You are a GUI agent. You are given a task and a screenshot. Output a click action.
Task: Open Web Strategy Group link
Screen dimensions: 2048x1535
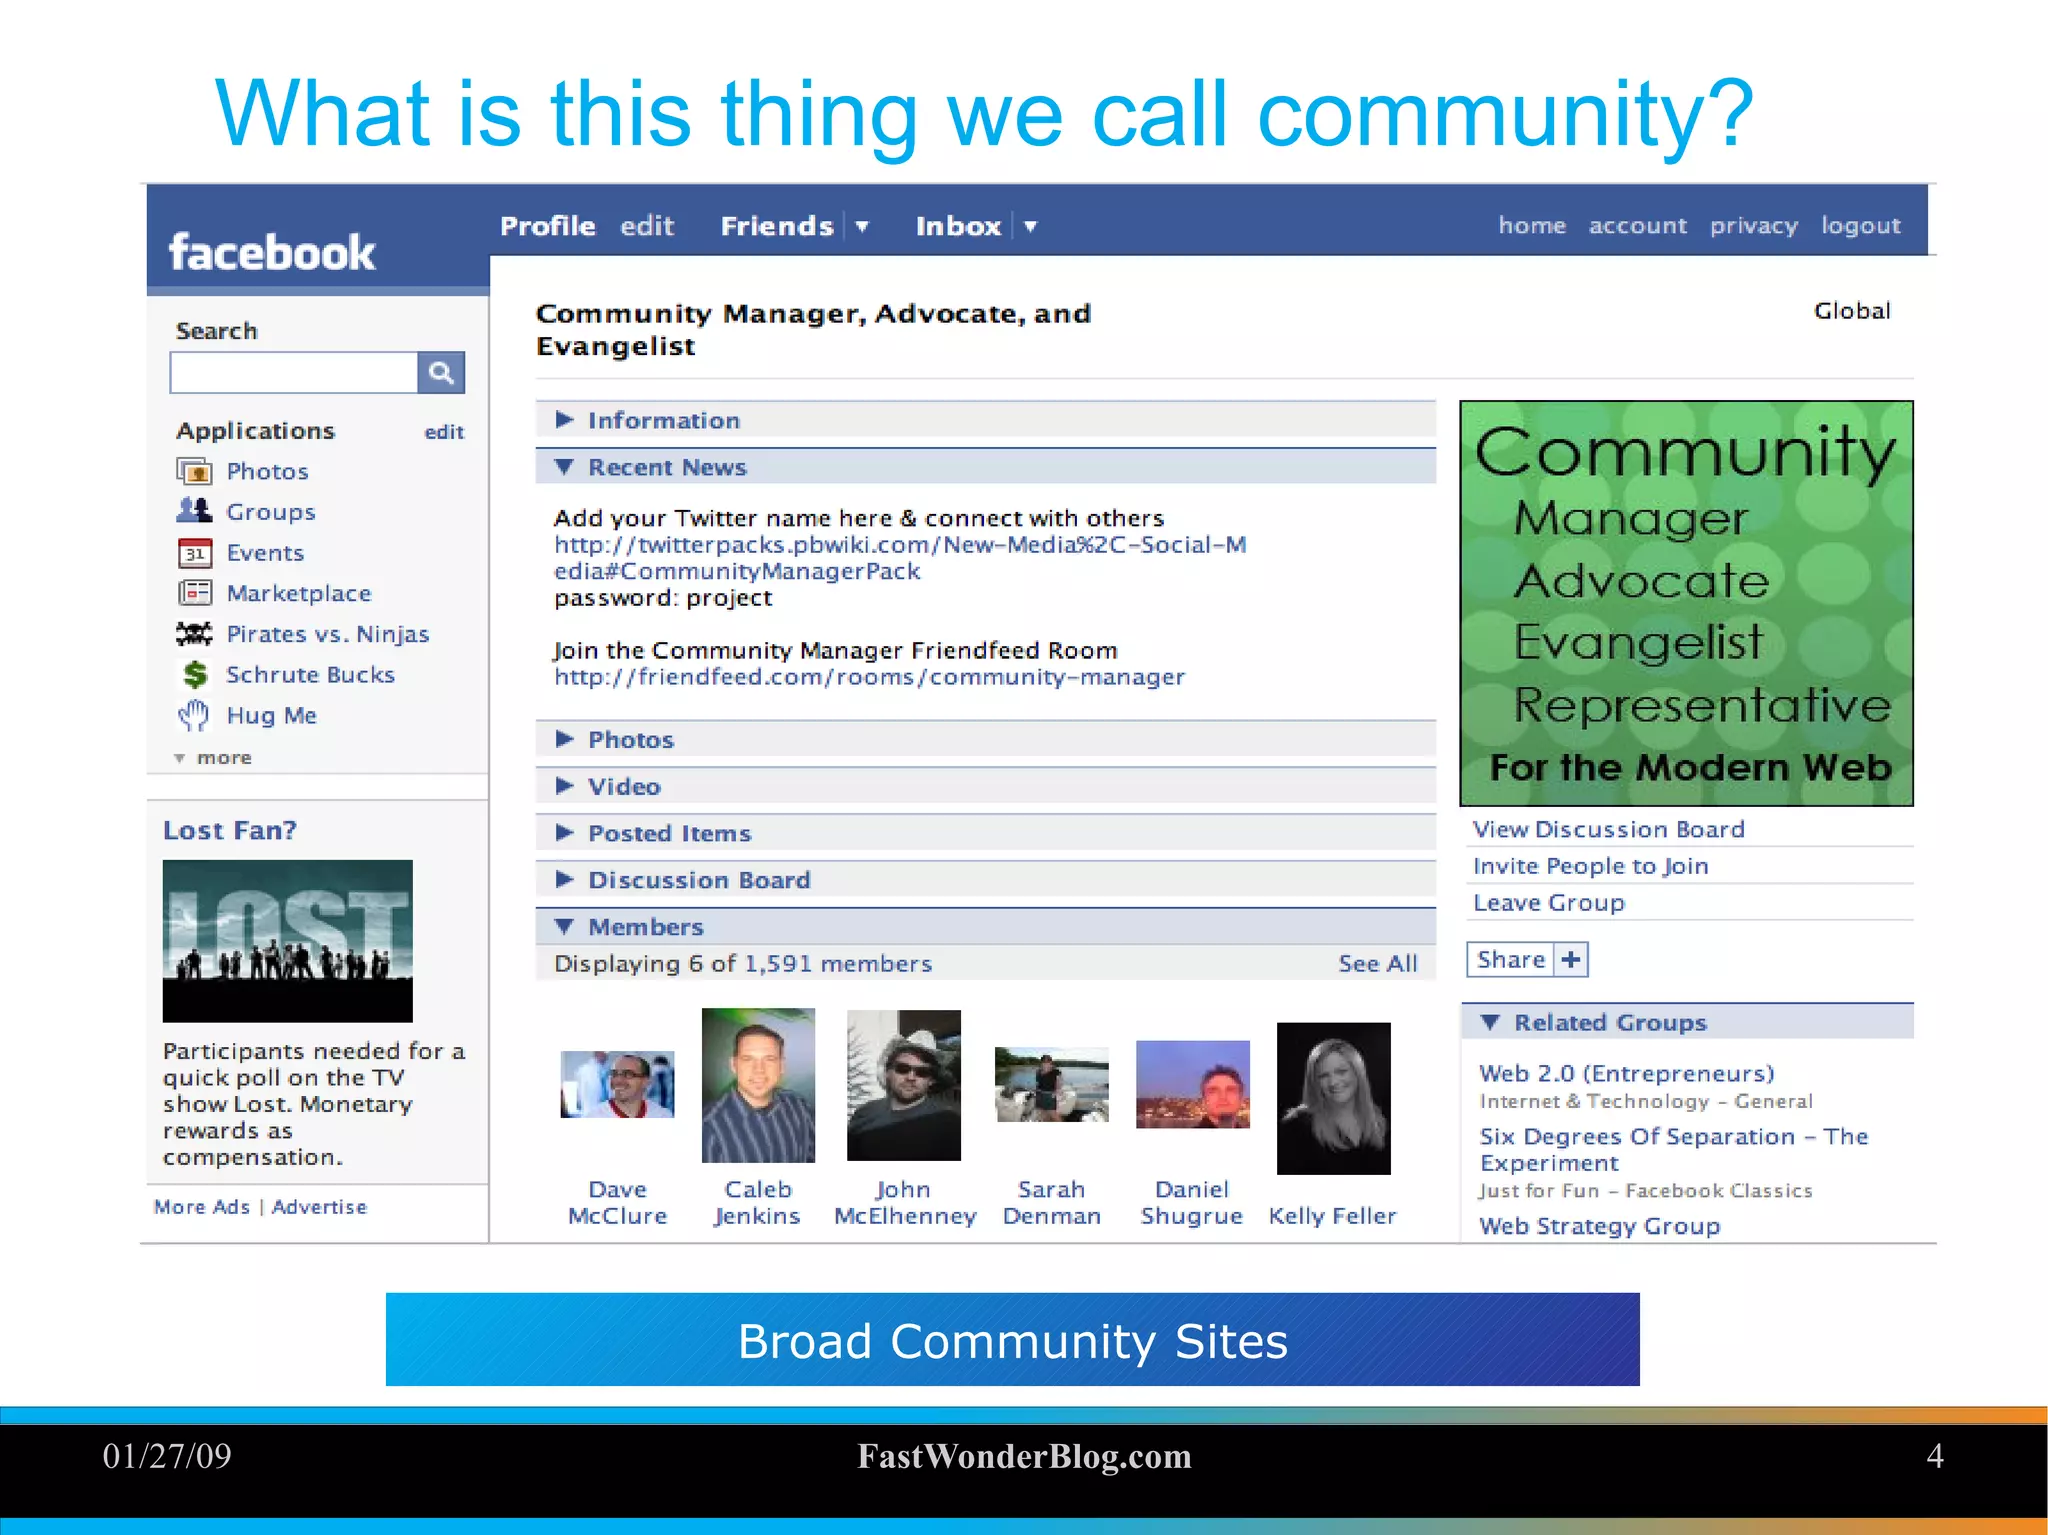click(x=1600, y=1226)
